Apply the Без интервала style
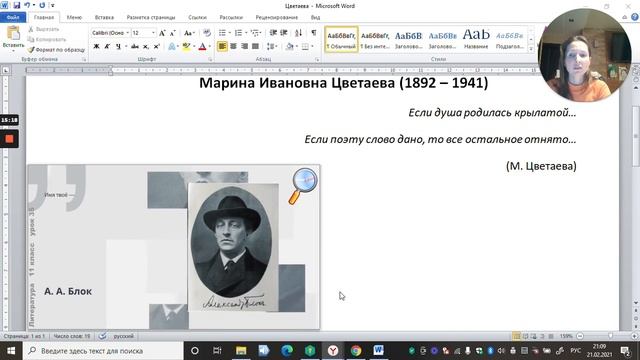 (x=375, y=40)
